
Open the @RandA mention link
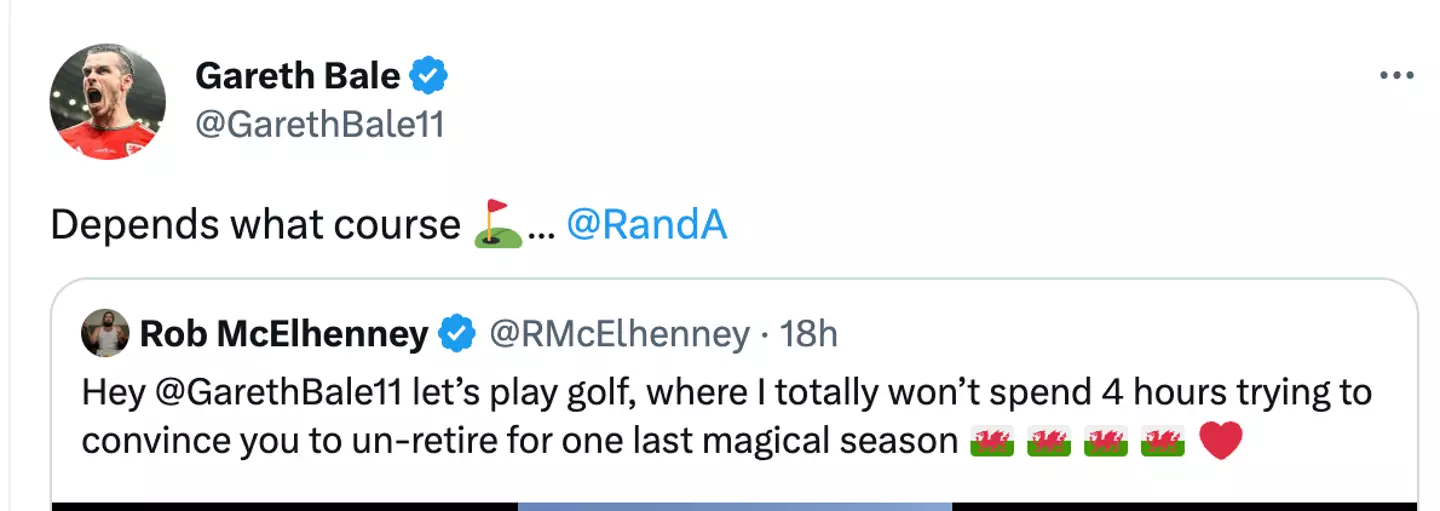pos(646,225)
